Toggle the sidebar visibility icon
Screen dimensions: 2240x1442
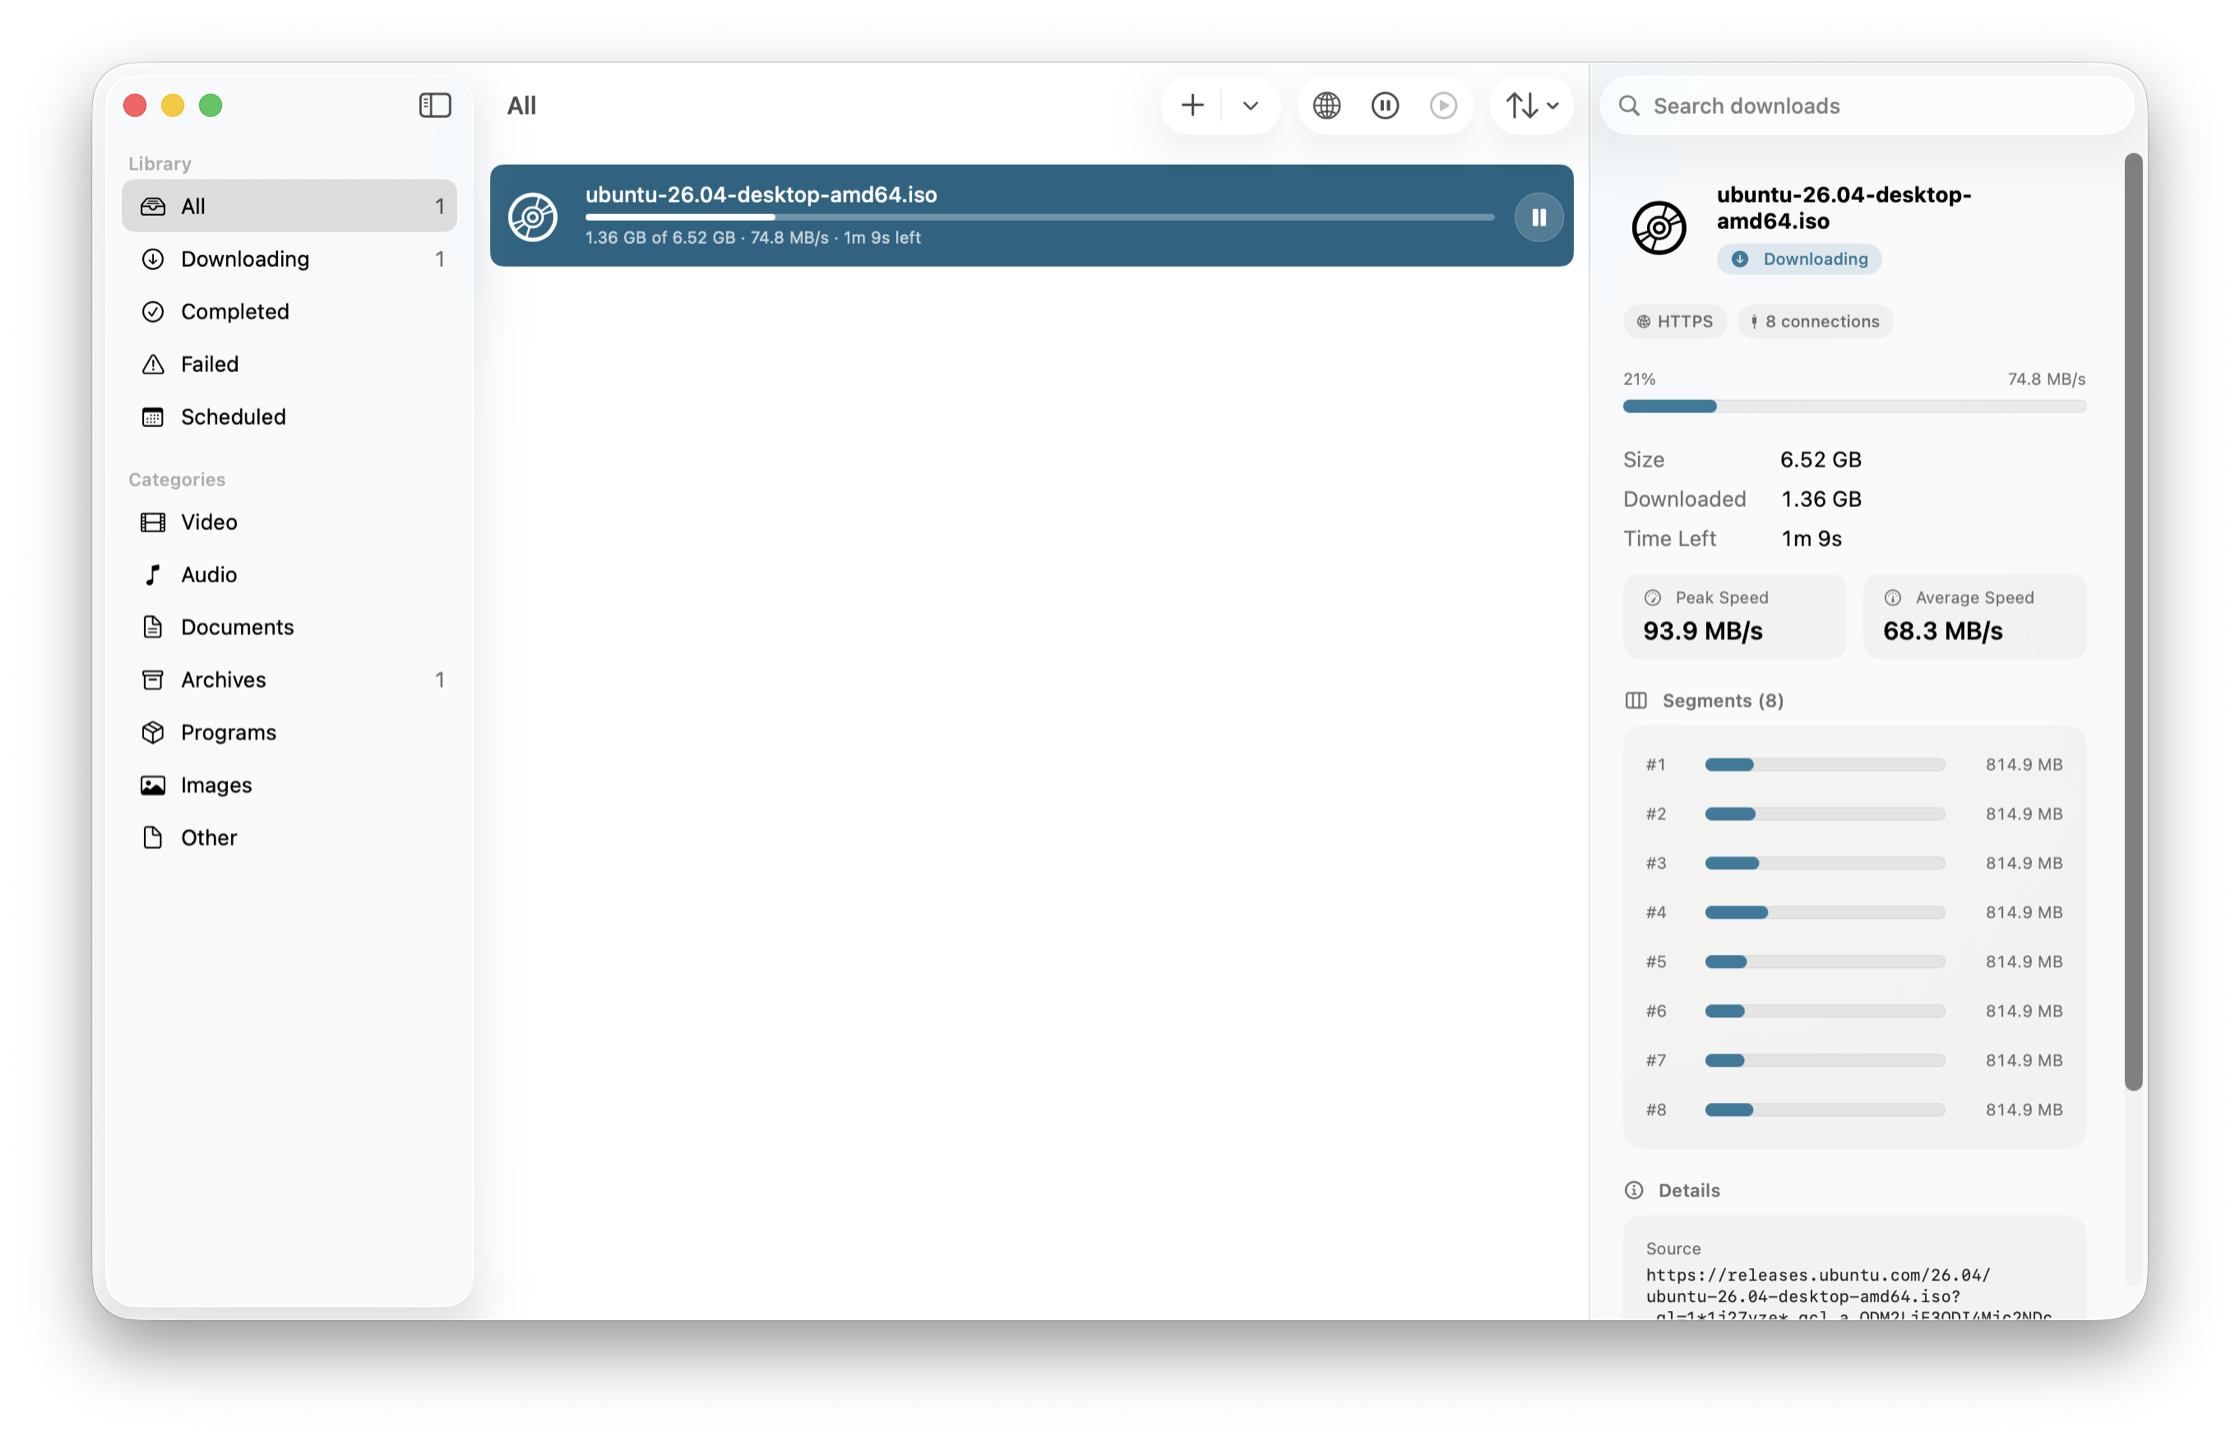point(435,105)
